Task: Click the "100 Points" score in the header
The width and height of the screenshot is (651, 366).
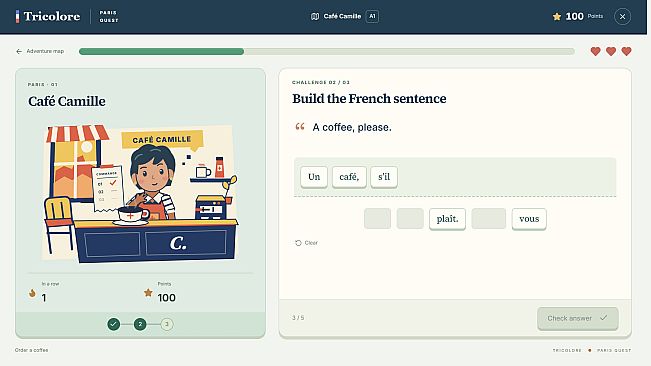Action: (578, 16)
